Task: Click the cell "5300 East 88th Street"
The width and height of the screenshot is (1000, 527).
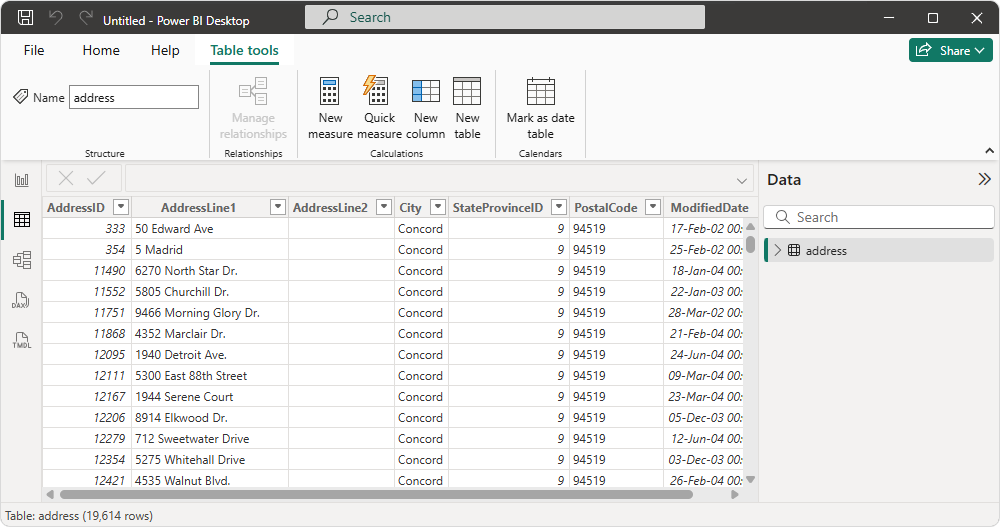Action: pyautogui.click(x=210, y=376)
